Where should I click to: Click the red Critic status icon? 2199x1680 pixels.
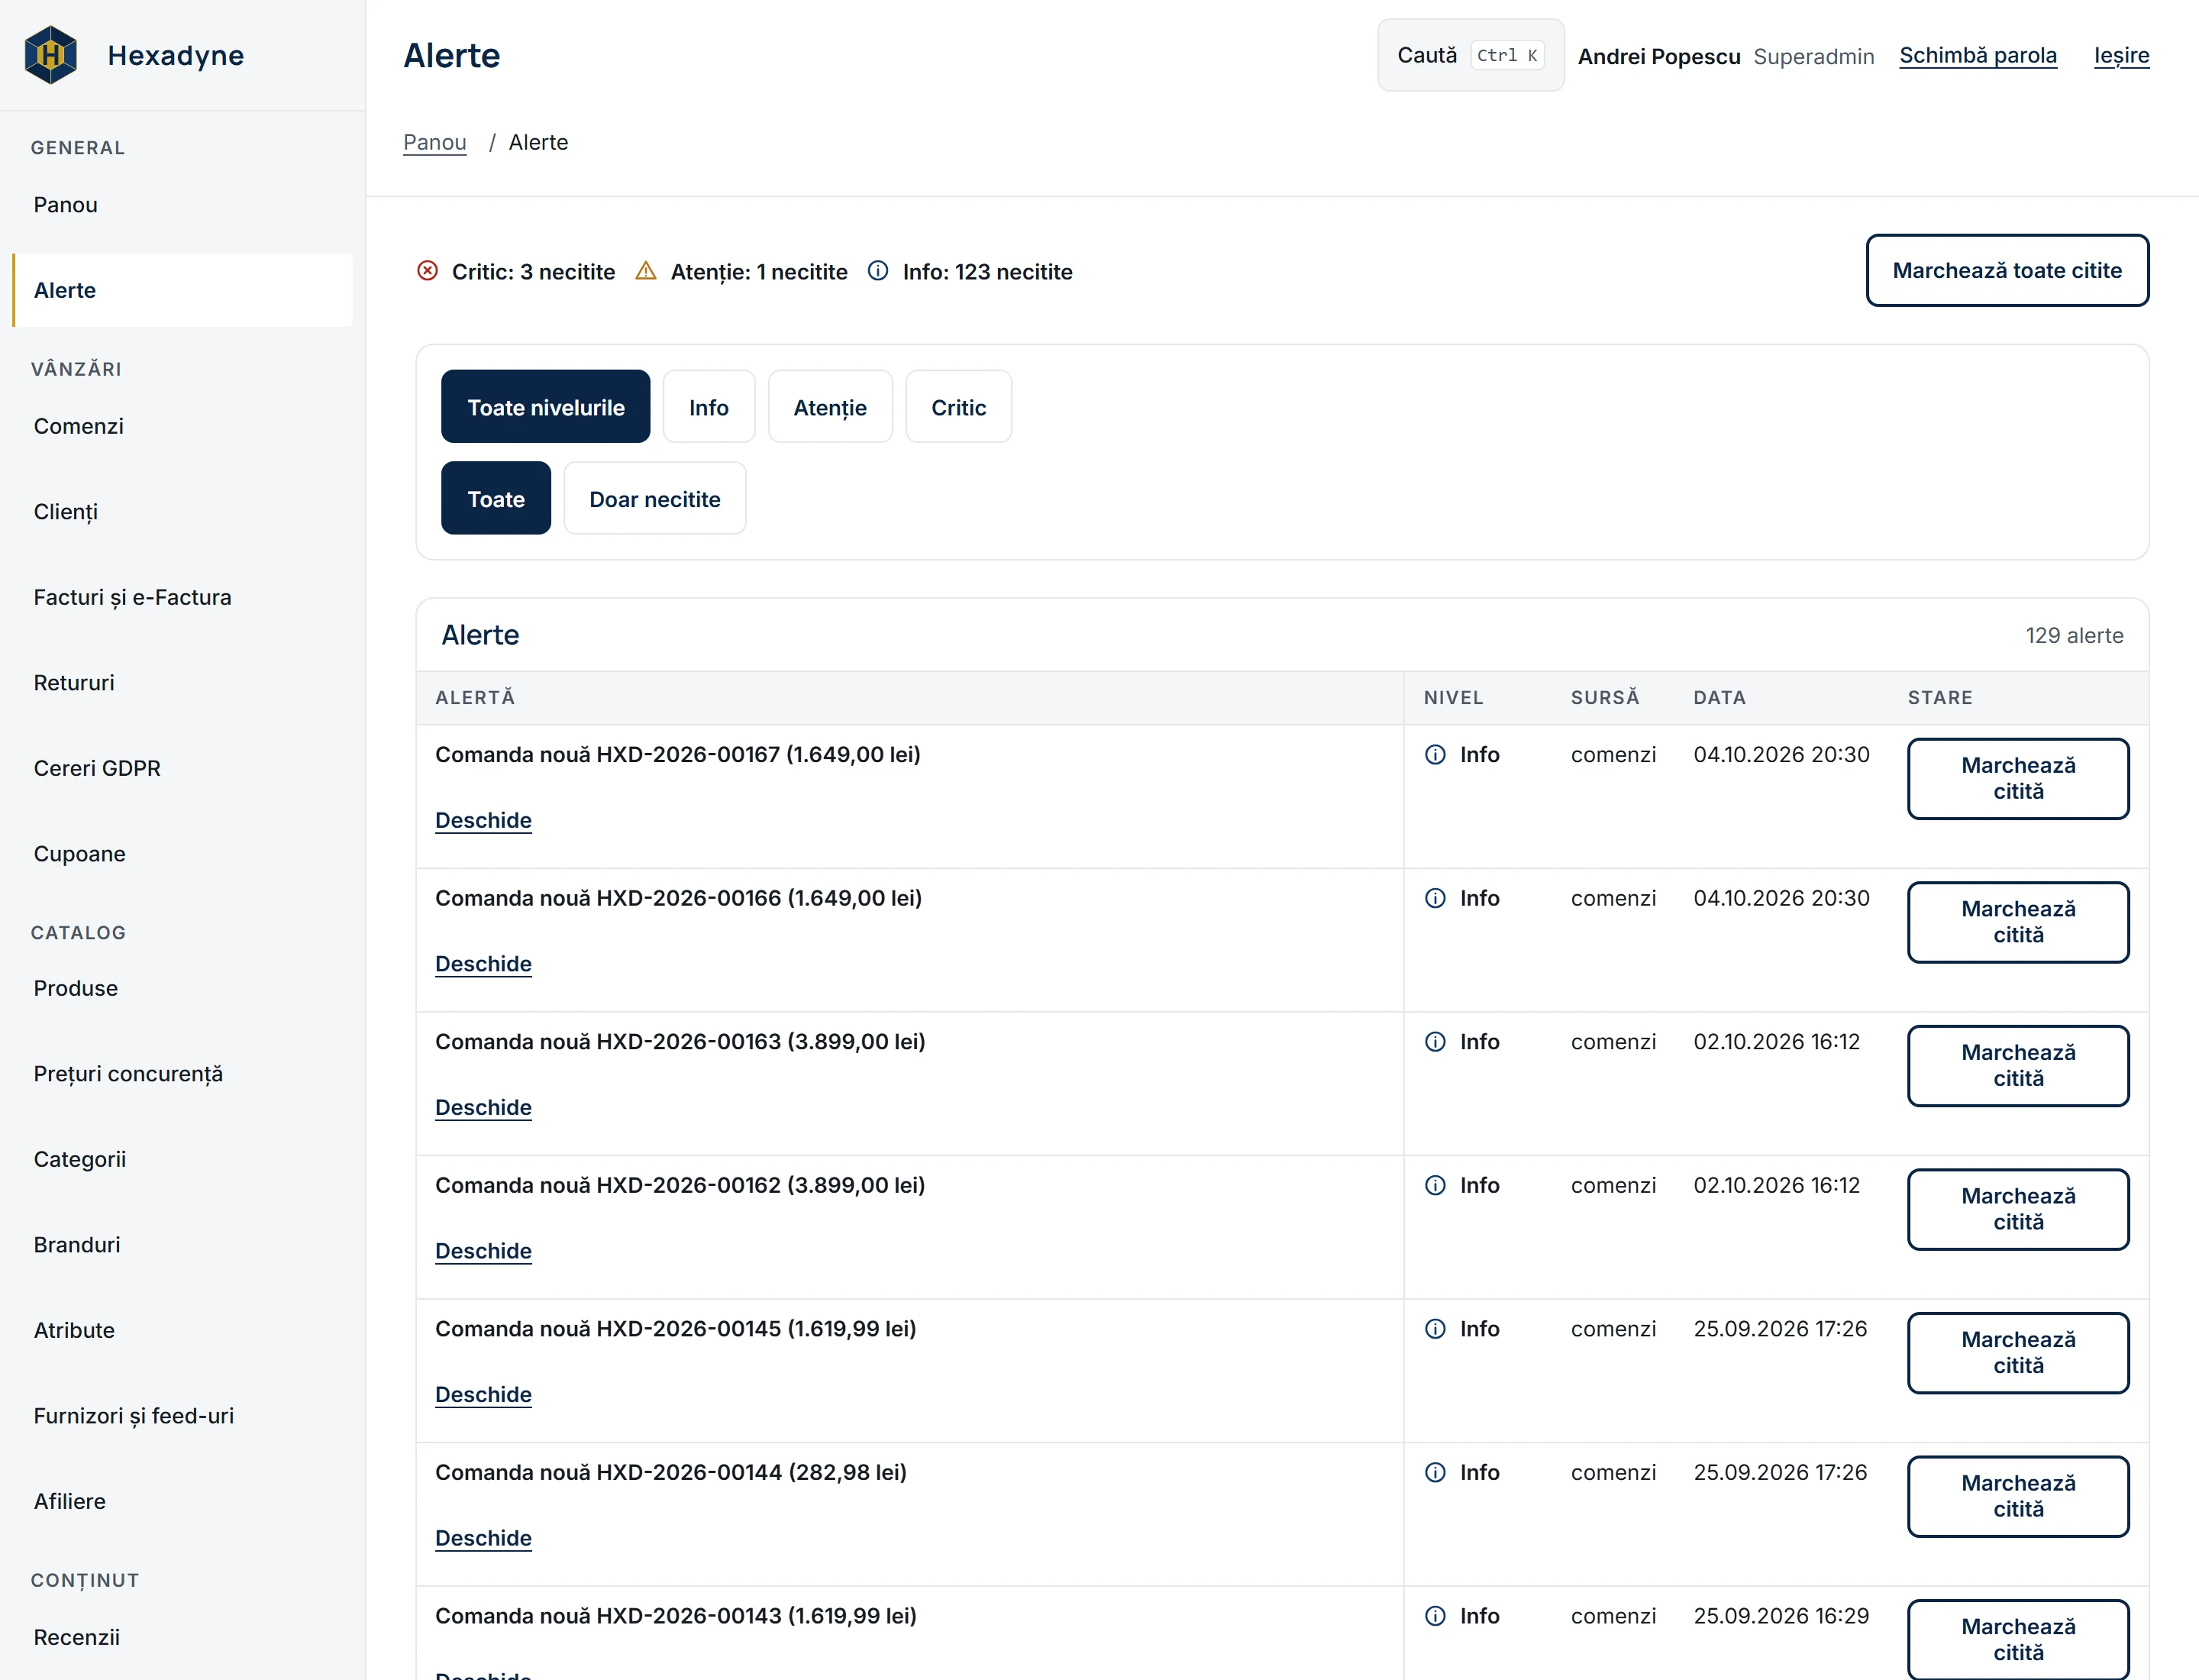427,271
